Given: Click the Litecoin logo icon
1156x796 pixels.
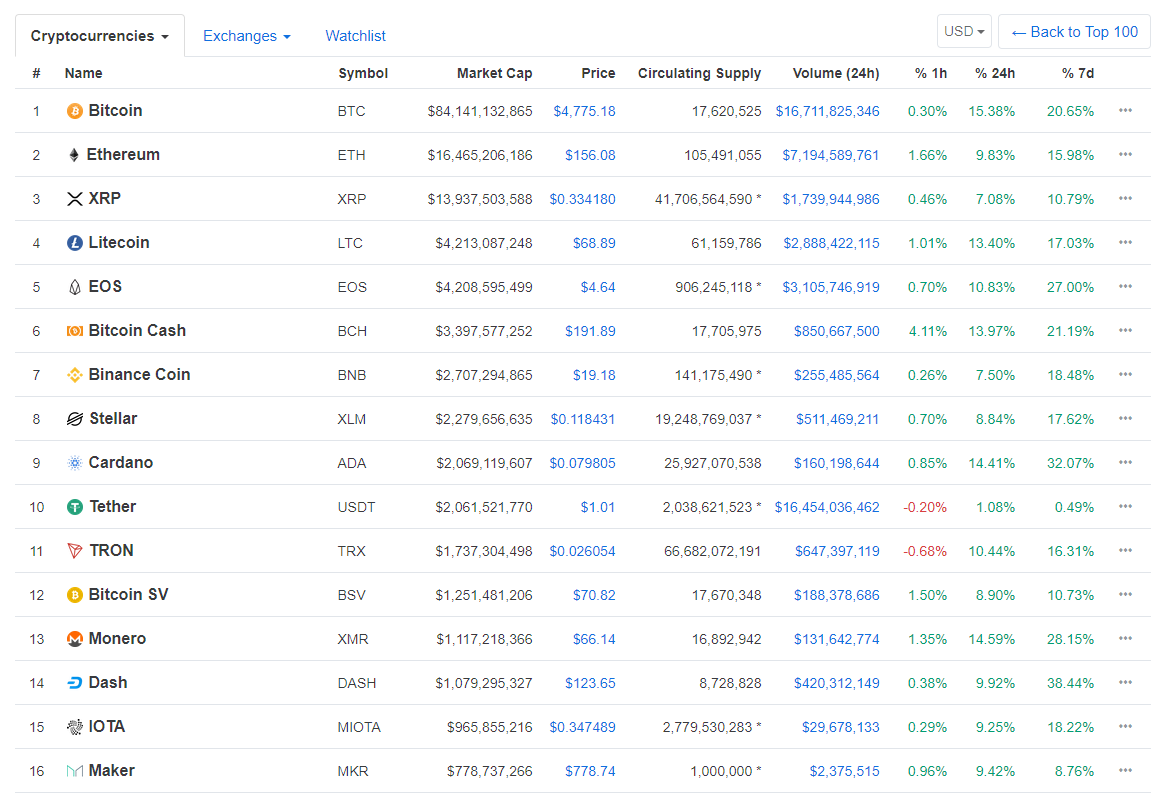Looking at the screenshot, I should coord(74,243).
